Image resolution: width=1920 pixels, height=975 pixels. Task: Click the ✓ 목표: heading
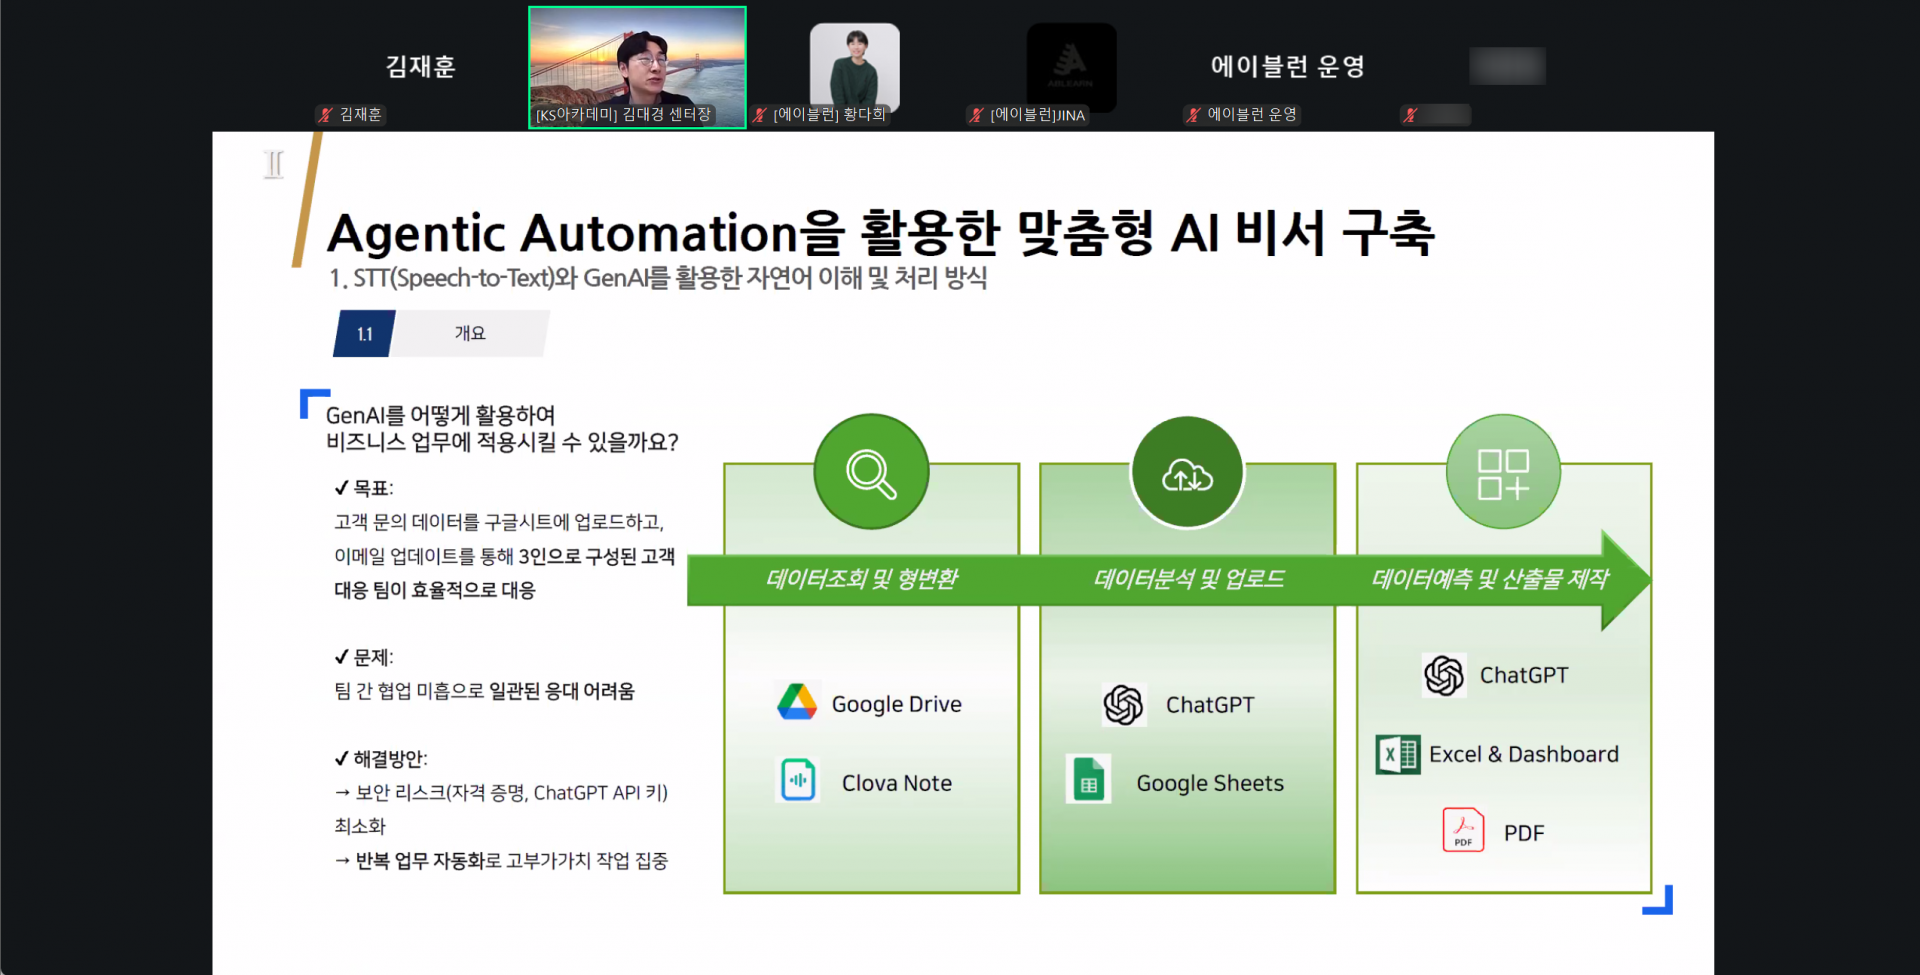364,488
